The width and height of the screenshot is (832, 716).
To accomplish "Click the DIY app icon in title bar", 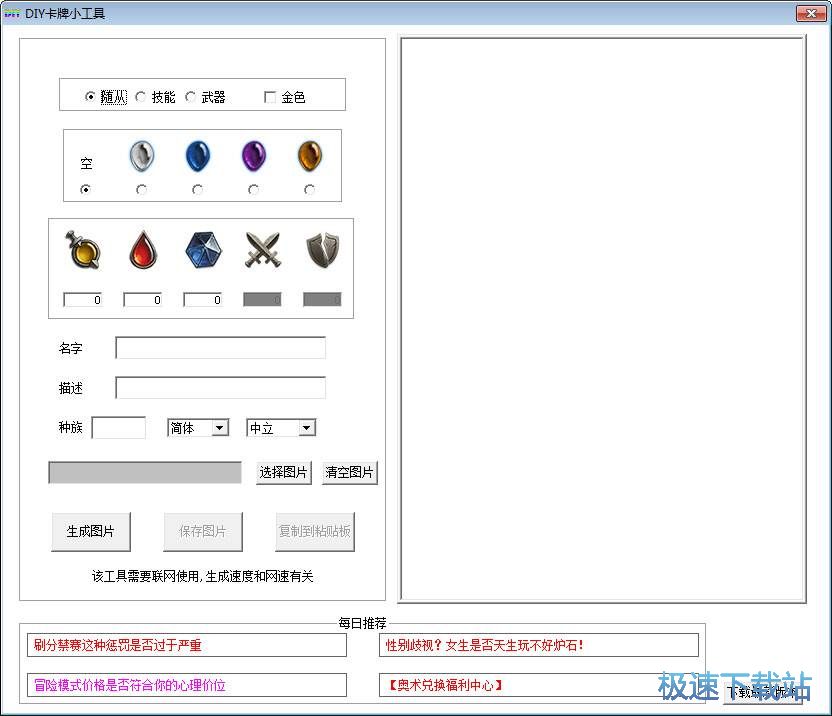I will (x=12, y=13).
